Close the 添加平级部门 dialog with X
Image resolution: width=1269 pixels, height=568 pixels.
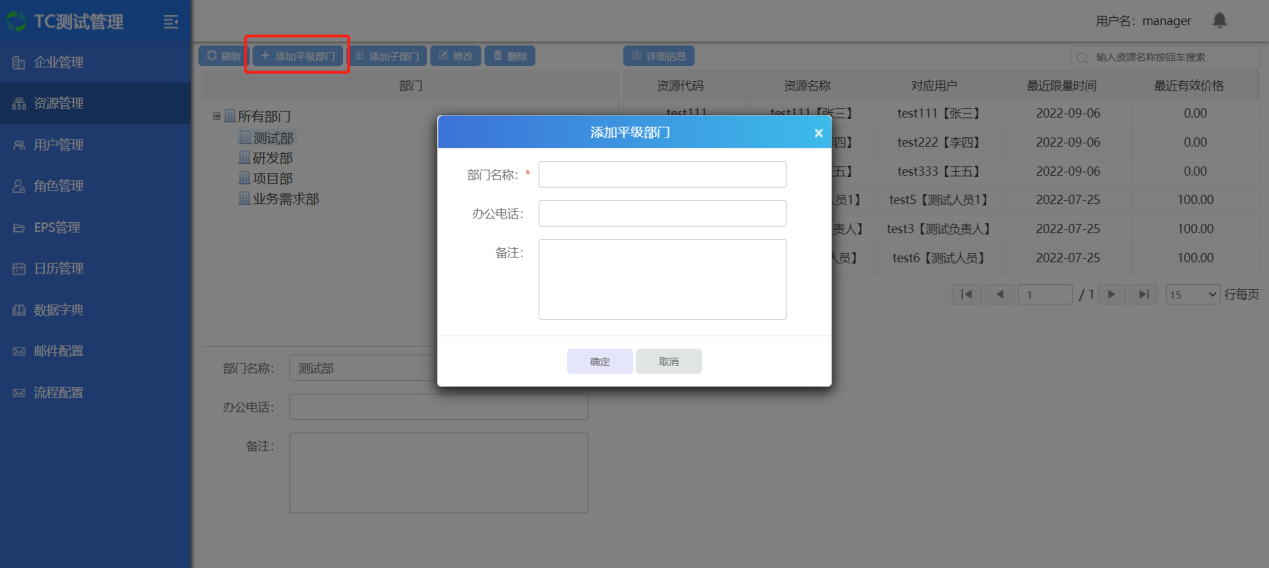818,133
